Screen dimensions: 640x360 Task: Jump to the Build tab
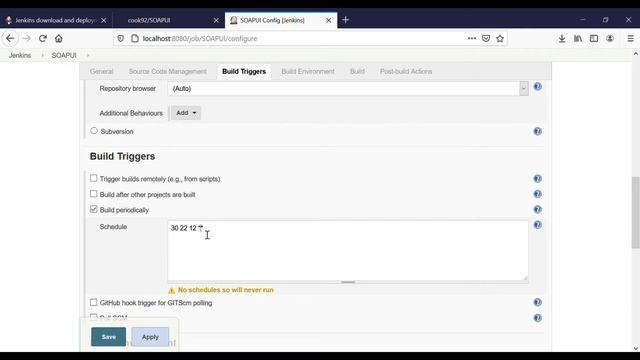pyautogui.click(x=357, y=71)
